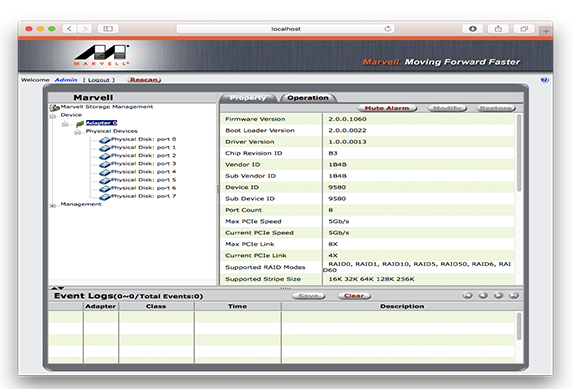Click the Driver Version value 1.0.0.0013
Viewport: 572px width, 389px height.
pos(347,142)
